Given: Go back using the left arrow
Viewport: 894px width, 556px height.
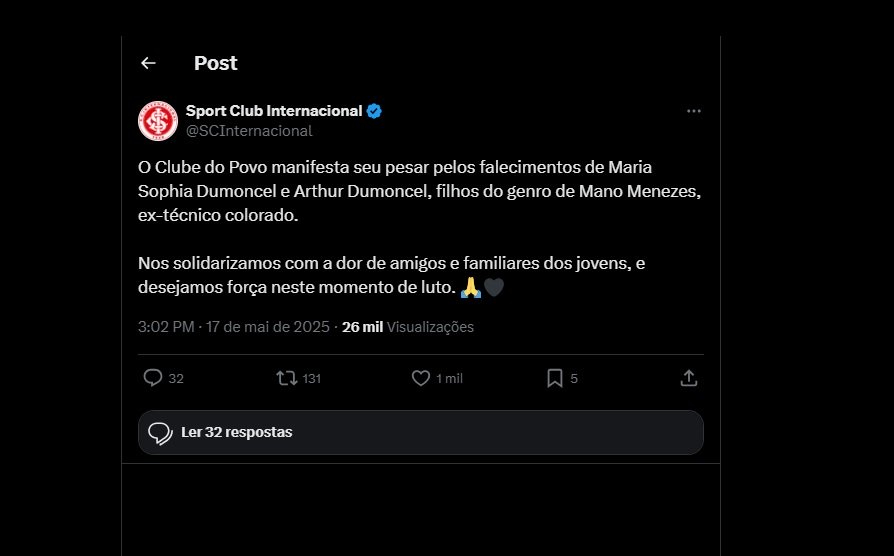Looking at the screenshot, I should (x=148, y=63).
